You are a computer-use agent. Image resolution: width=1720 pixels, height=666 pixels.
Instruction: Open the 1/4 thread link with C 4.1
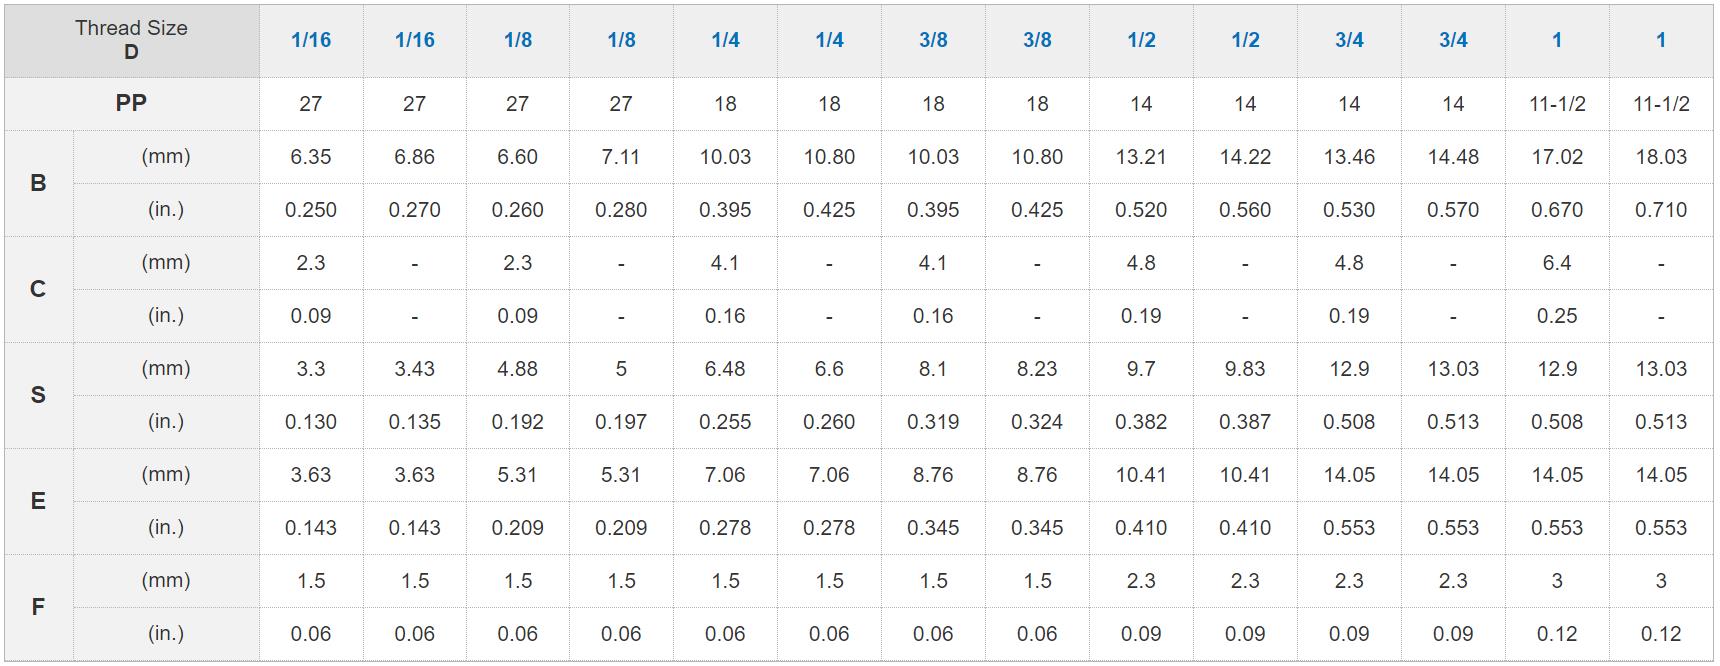[726, 40]
